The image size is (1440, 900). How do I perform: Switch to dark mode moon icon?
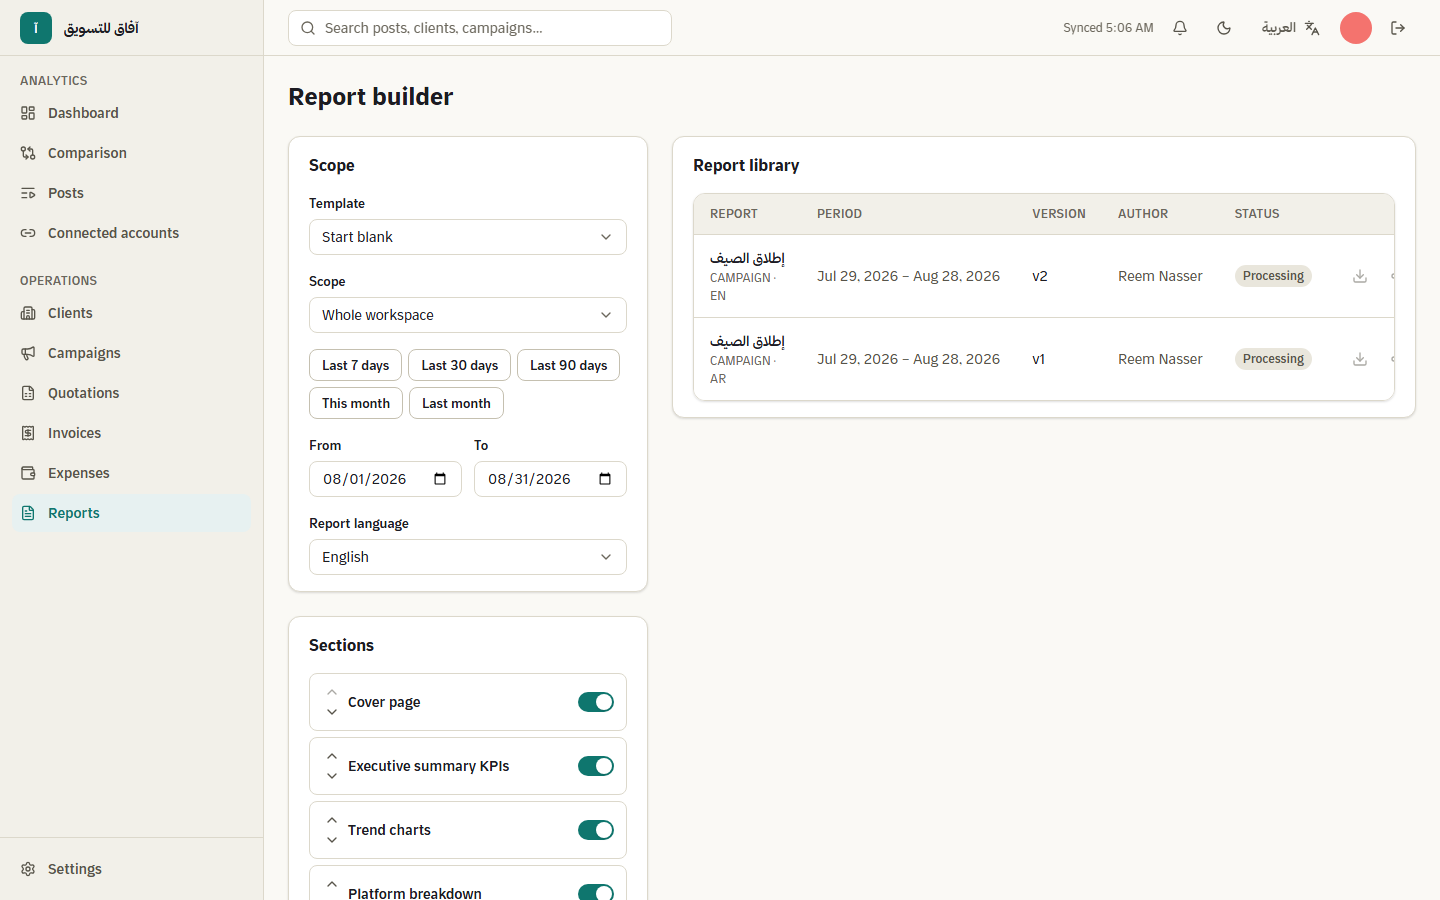click(x=1224, y=28)
